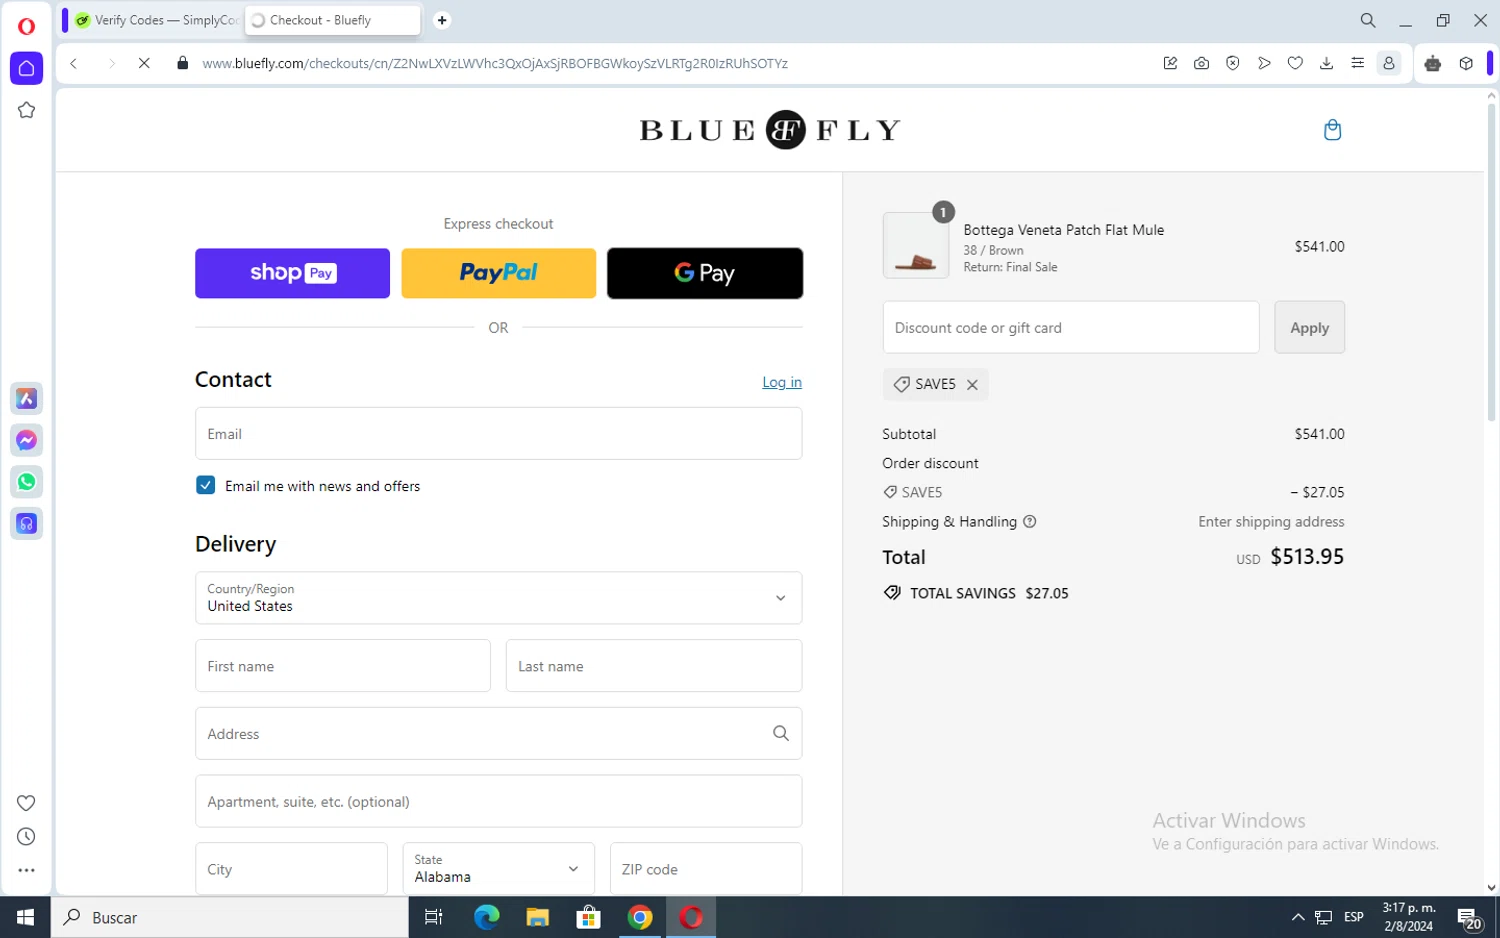
Task: Focus the Email input field
Action: pyautogui.click(x=498, y=433)
